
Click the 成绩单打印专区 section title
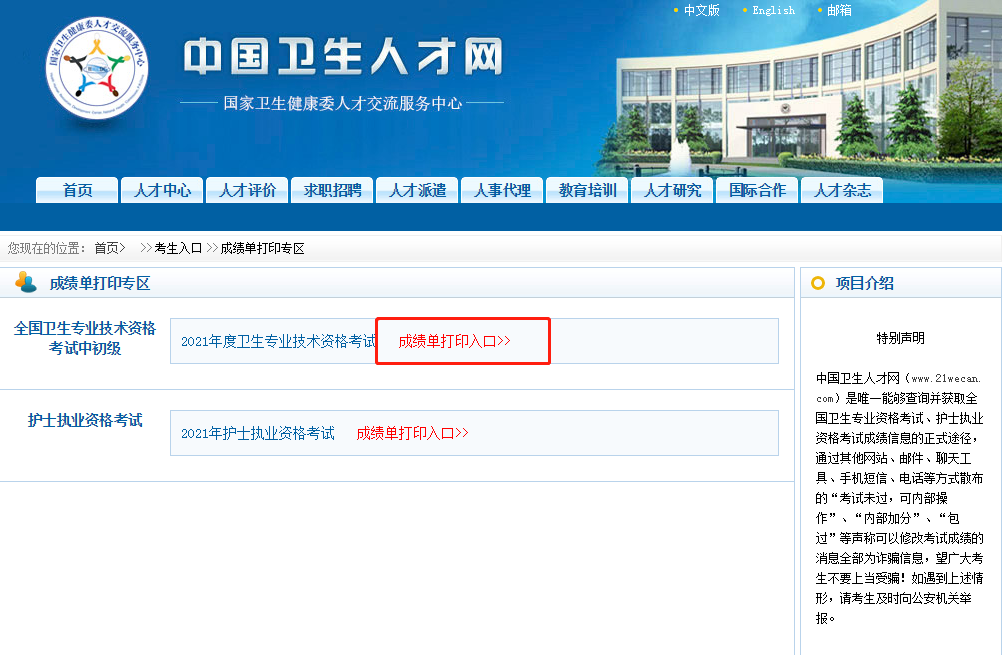pos(100,283)
